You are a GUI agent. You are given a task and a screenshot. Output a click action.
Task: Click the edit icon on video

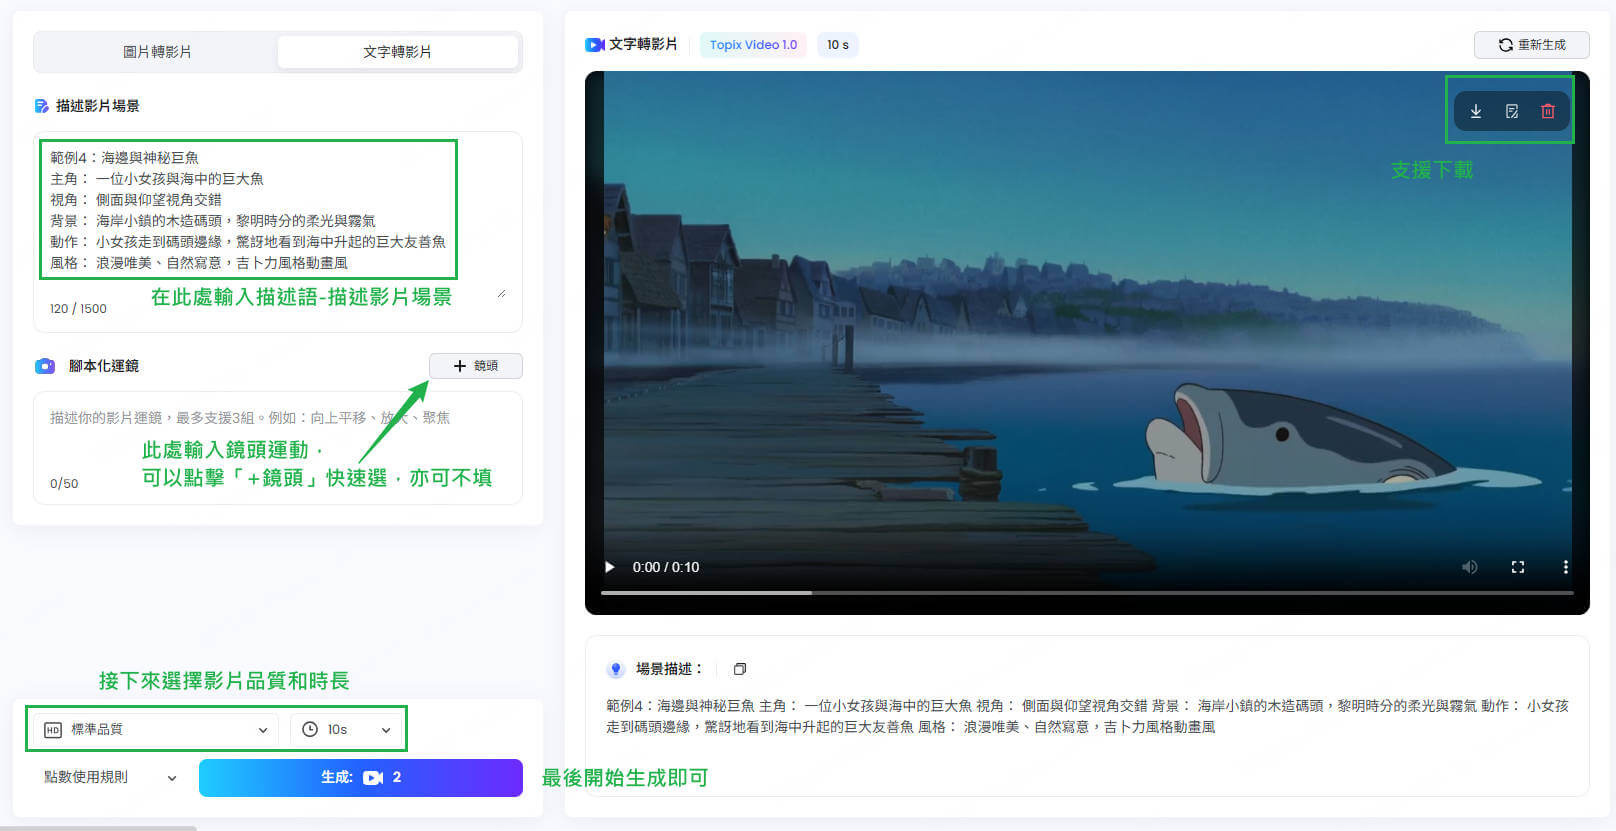[1512, 112]
